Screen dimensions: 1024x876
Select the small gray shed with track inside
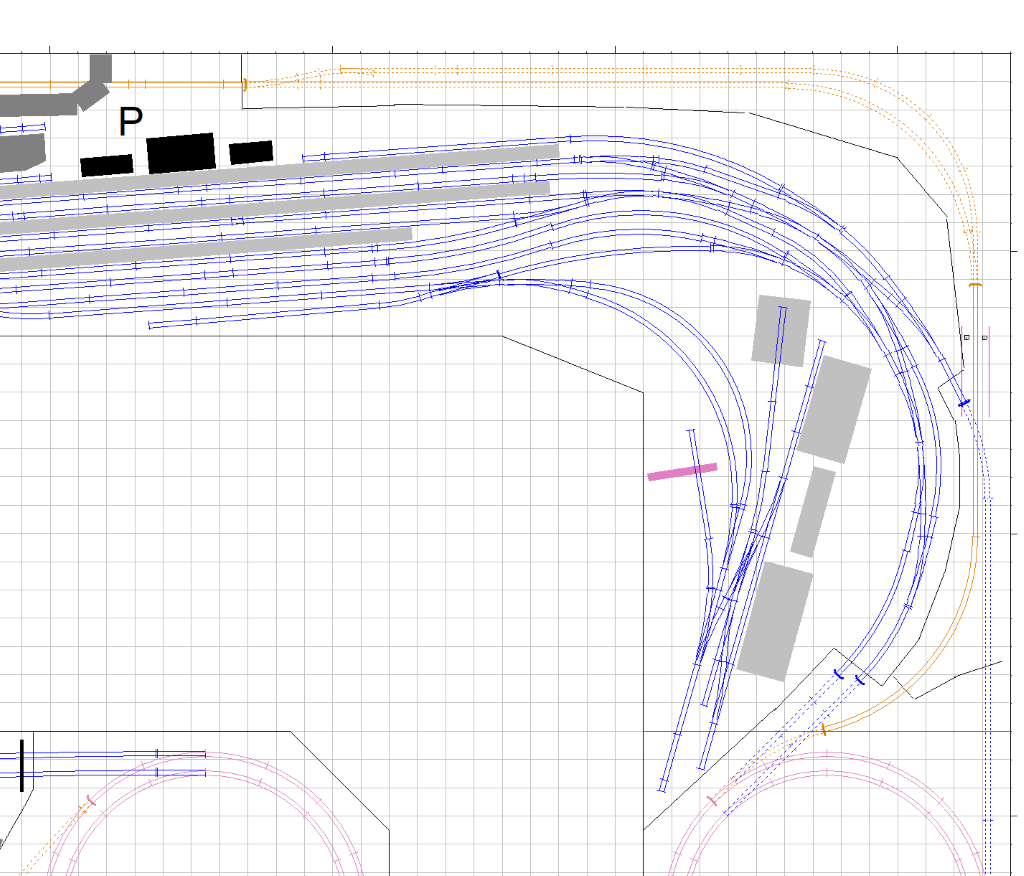pos(781,330)
